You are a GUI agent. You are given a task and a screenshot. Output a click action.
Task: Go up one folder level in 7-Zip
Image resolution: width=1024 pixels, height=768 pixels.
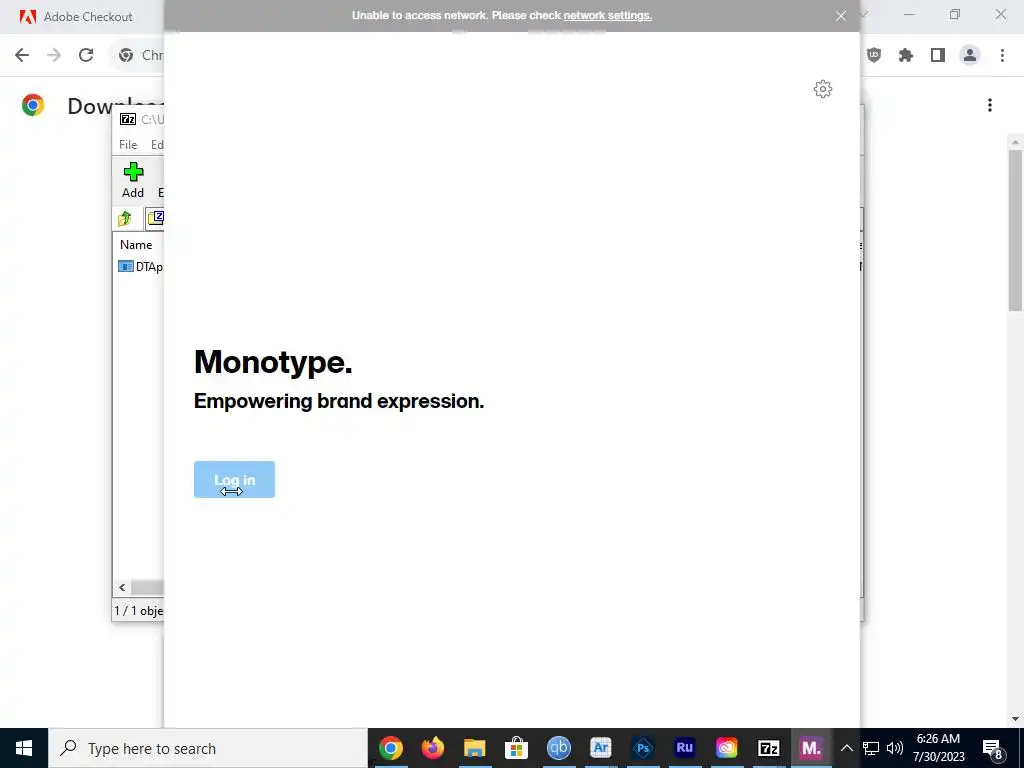[125, 218]
